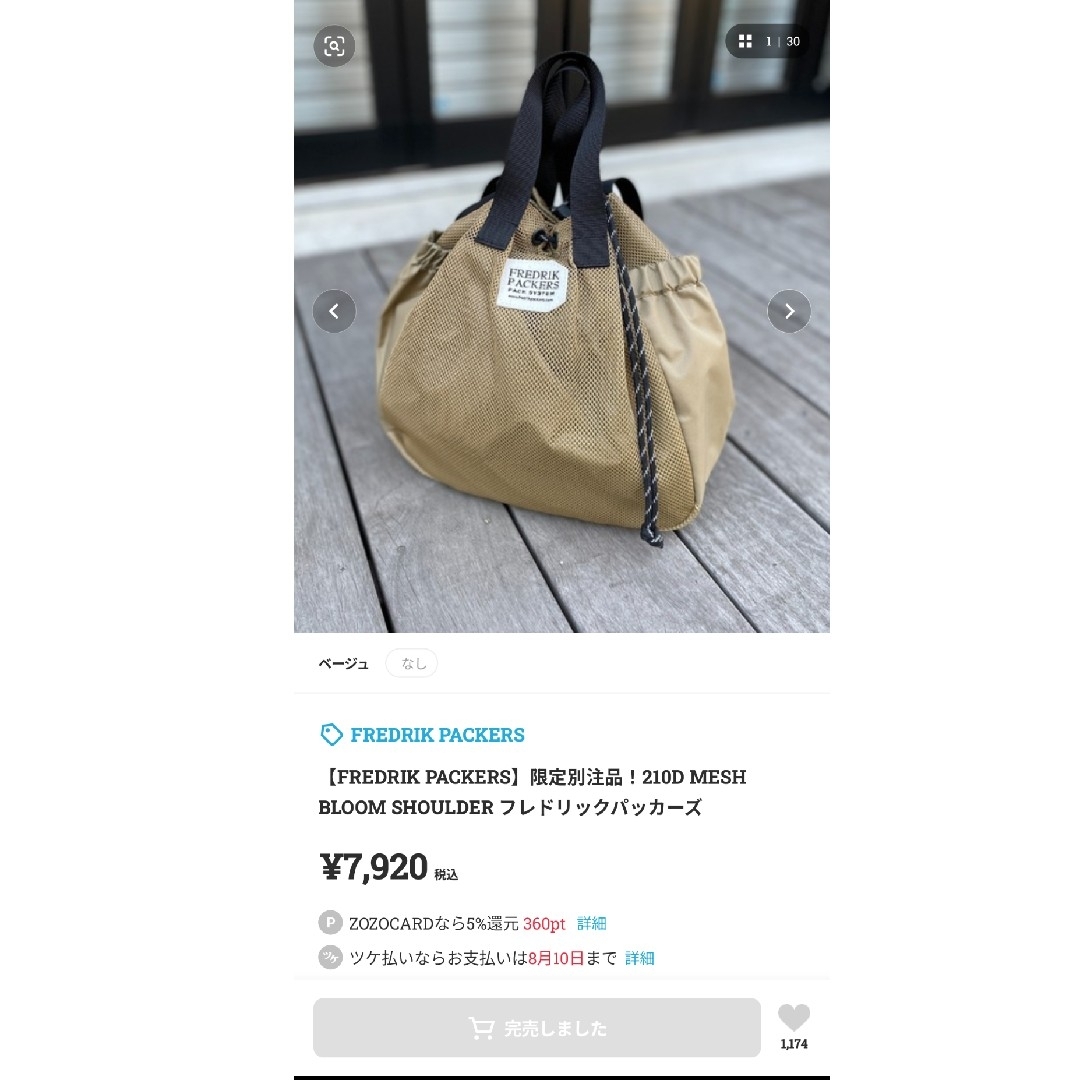Open the image search zoom icon
Image resolution: width=1080 pixels, height=1080 pixels.
[x=334, y=46]
